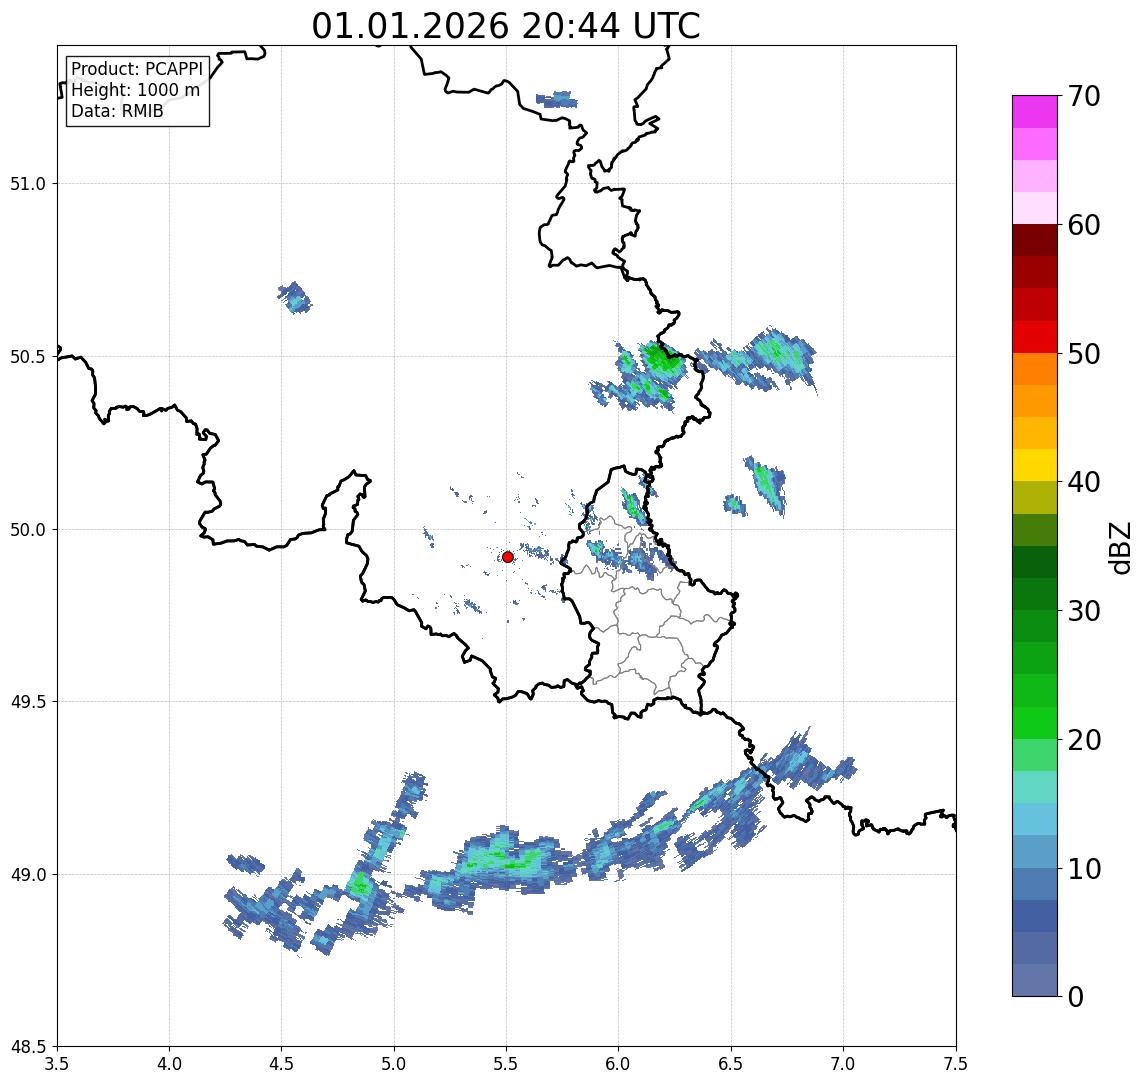Click the longitude axis label 5.0
This screenshot has width=1145, height=1084.
[394, 1063]
